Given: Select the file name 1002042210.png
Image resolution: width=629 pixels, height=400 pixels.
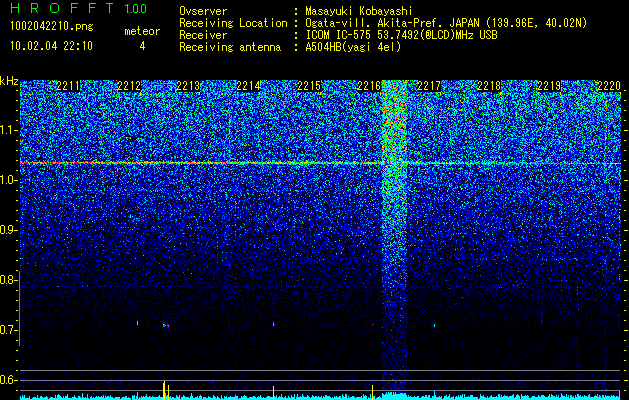Looking at the screenshot, I should click(52, 27).
